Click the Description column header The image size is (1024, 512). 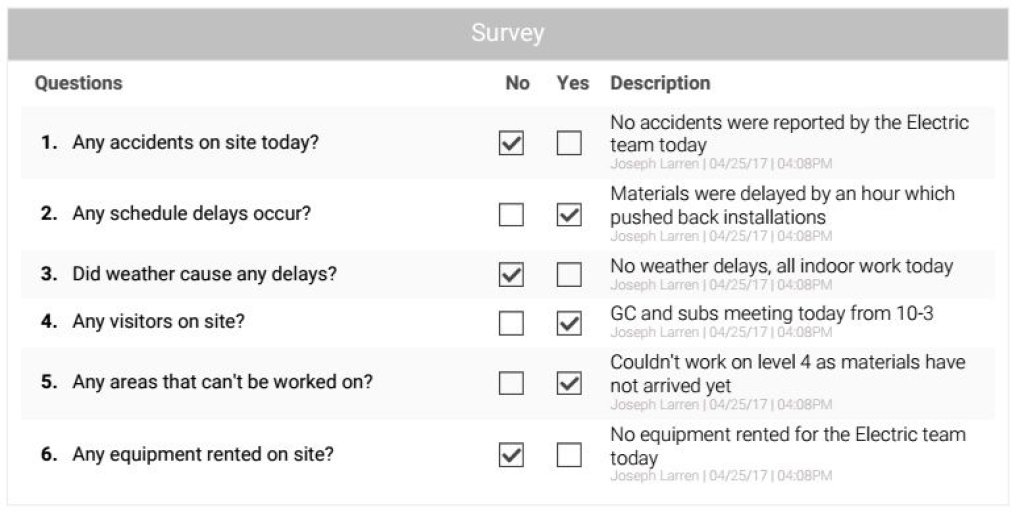click(660, 84)
